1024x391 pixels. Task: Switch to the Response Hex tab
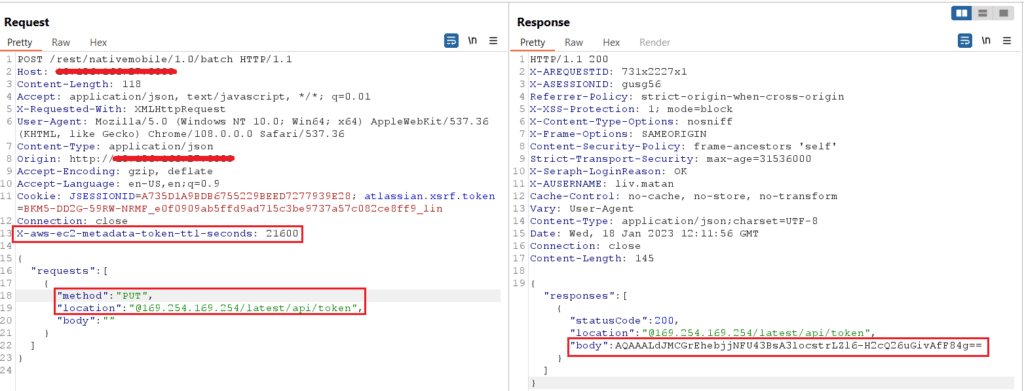611,42
